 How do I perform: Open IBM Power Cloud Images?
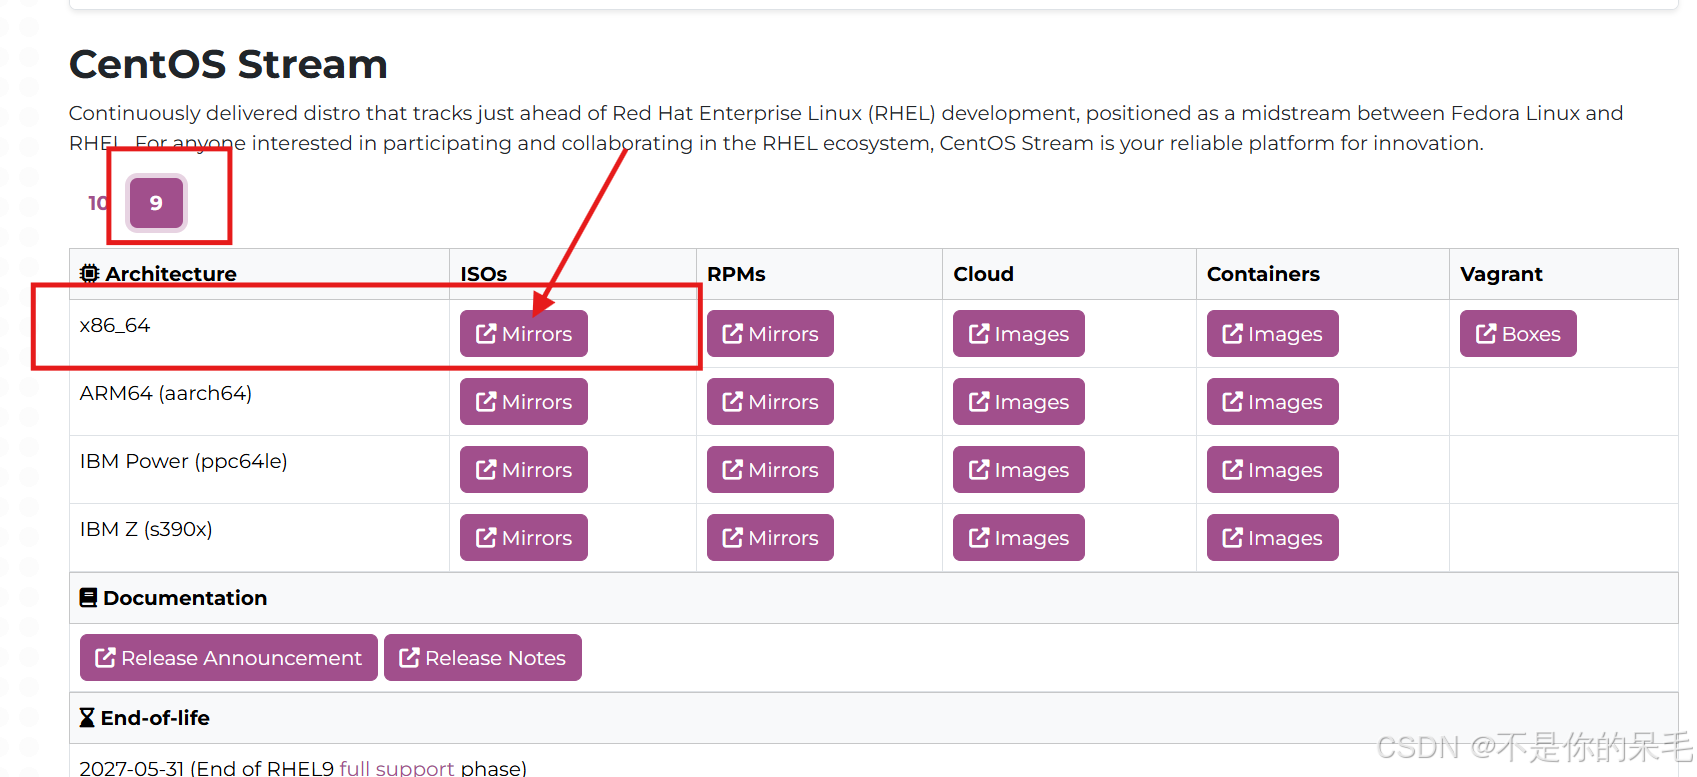tap(1019, 470)
